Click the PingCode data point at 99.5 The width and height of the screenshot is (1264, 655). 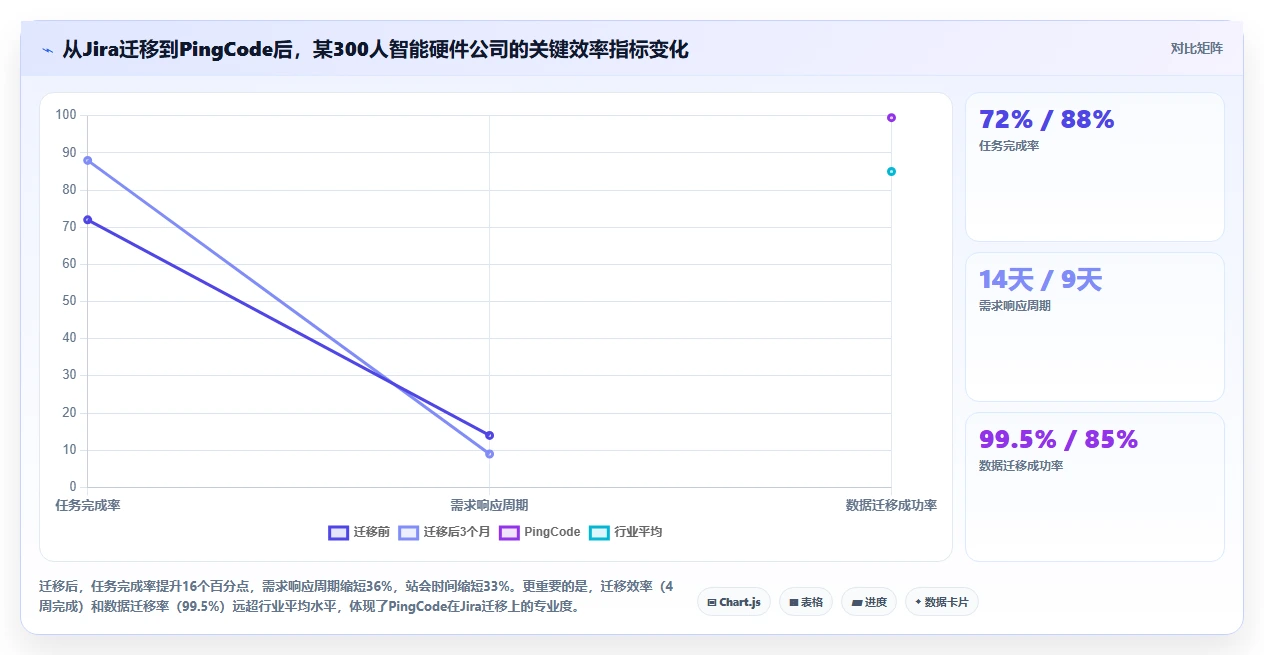[891, 117]
